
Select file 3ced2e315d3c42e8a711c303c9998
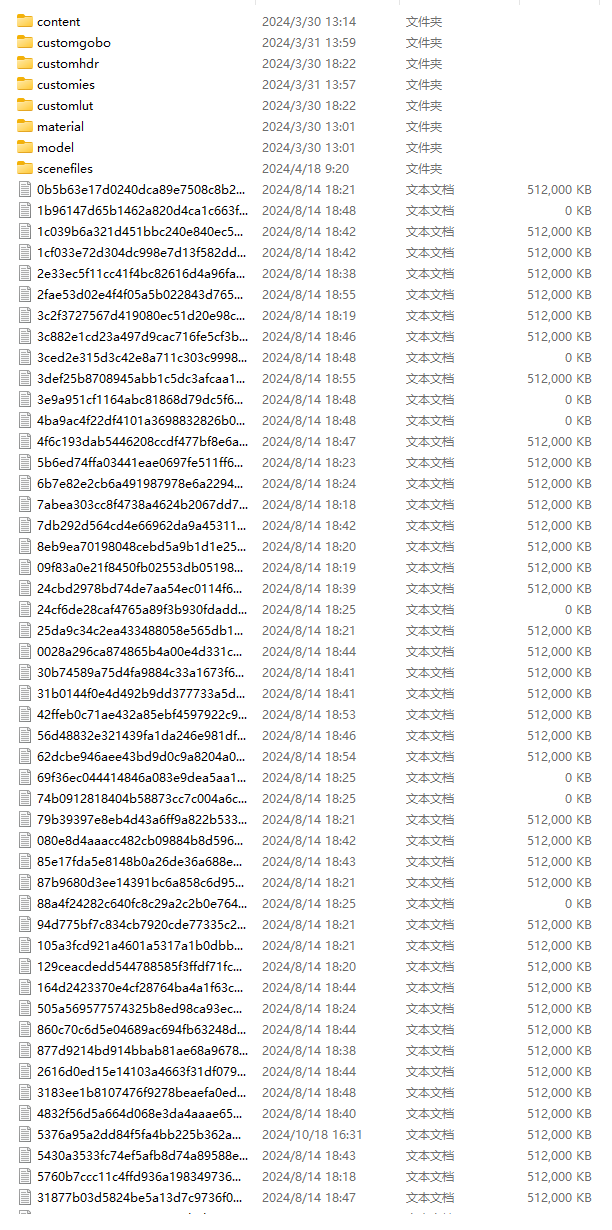tap(142, 357)
